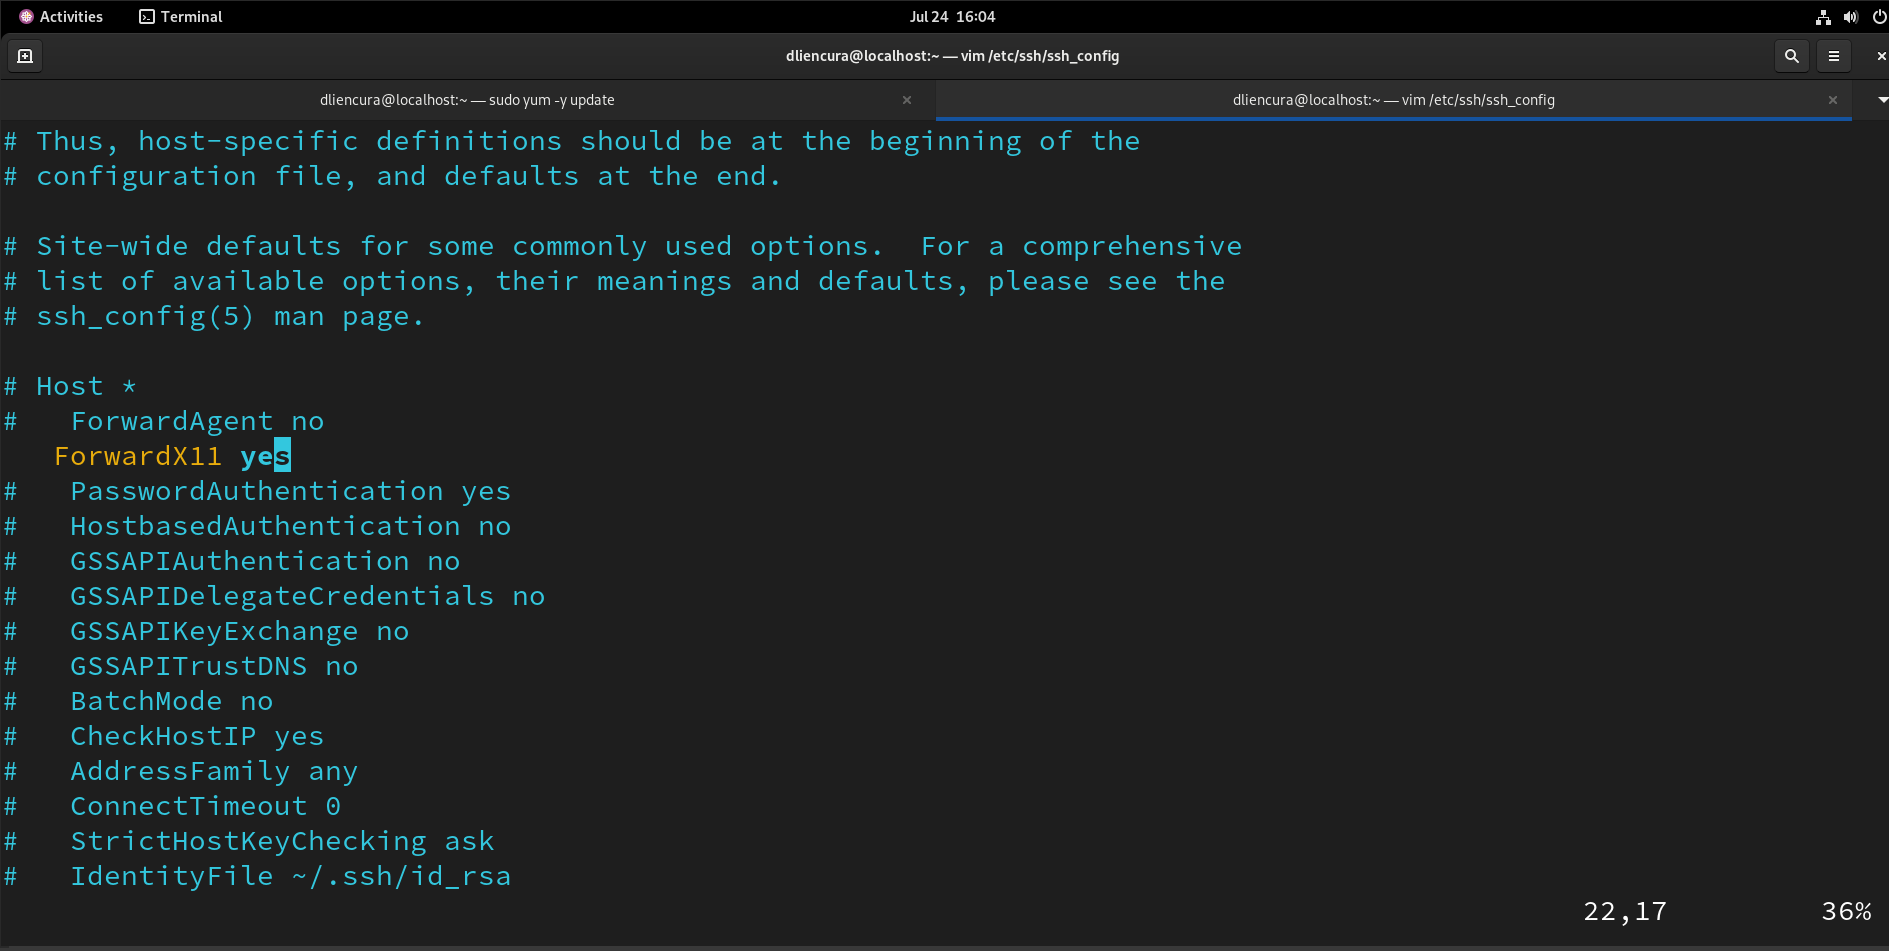Screen dimensions: 1889x951
Task: Click the 'StrictHostKeyChecking ask' line
Action: [x=282, y=841]
